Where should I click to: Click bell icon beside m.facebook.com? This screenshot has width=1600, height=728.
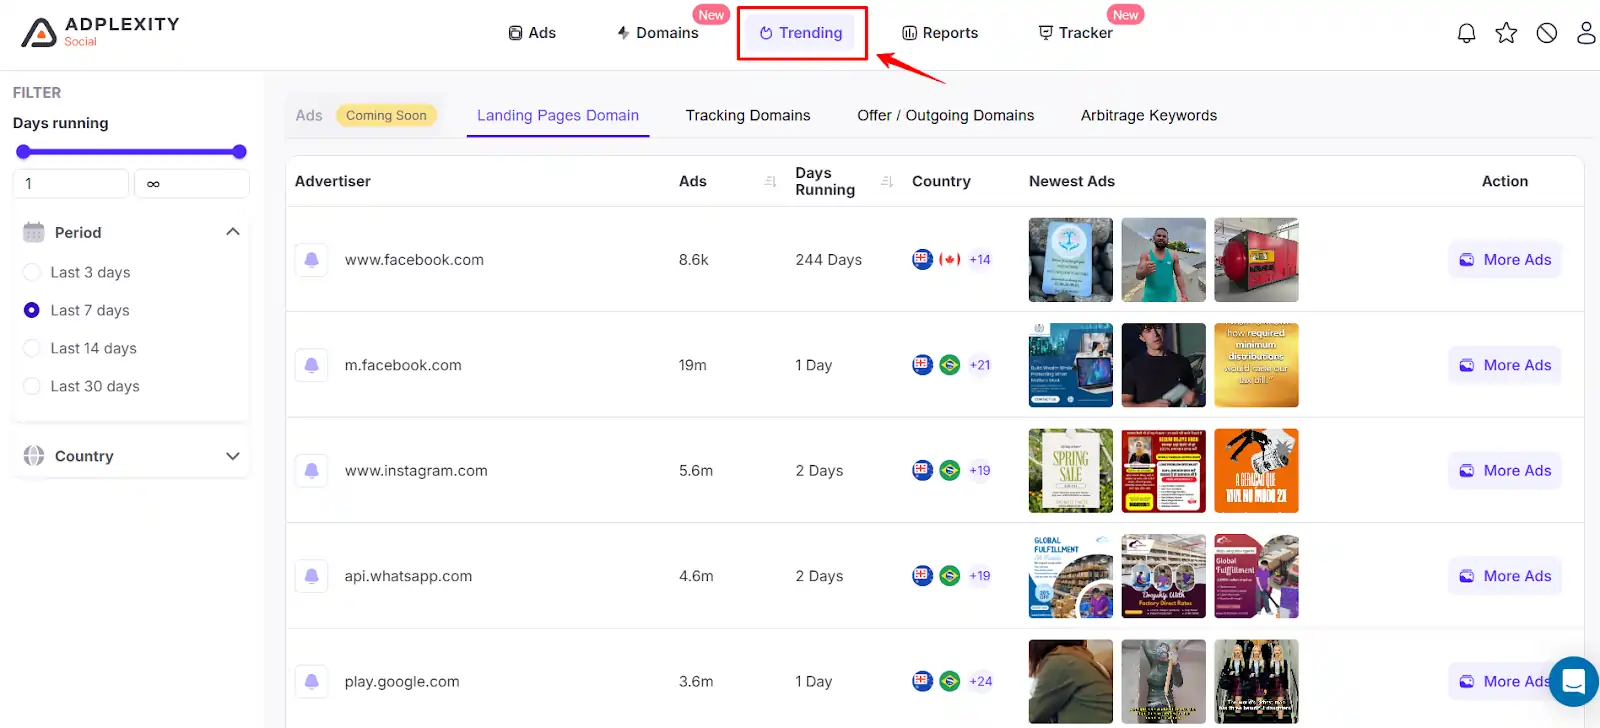click(311, 365)
